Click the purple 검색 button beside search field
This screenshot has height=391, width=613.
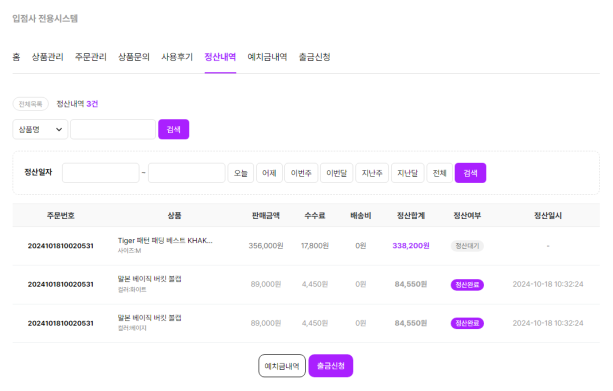(174, 129)
